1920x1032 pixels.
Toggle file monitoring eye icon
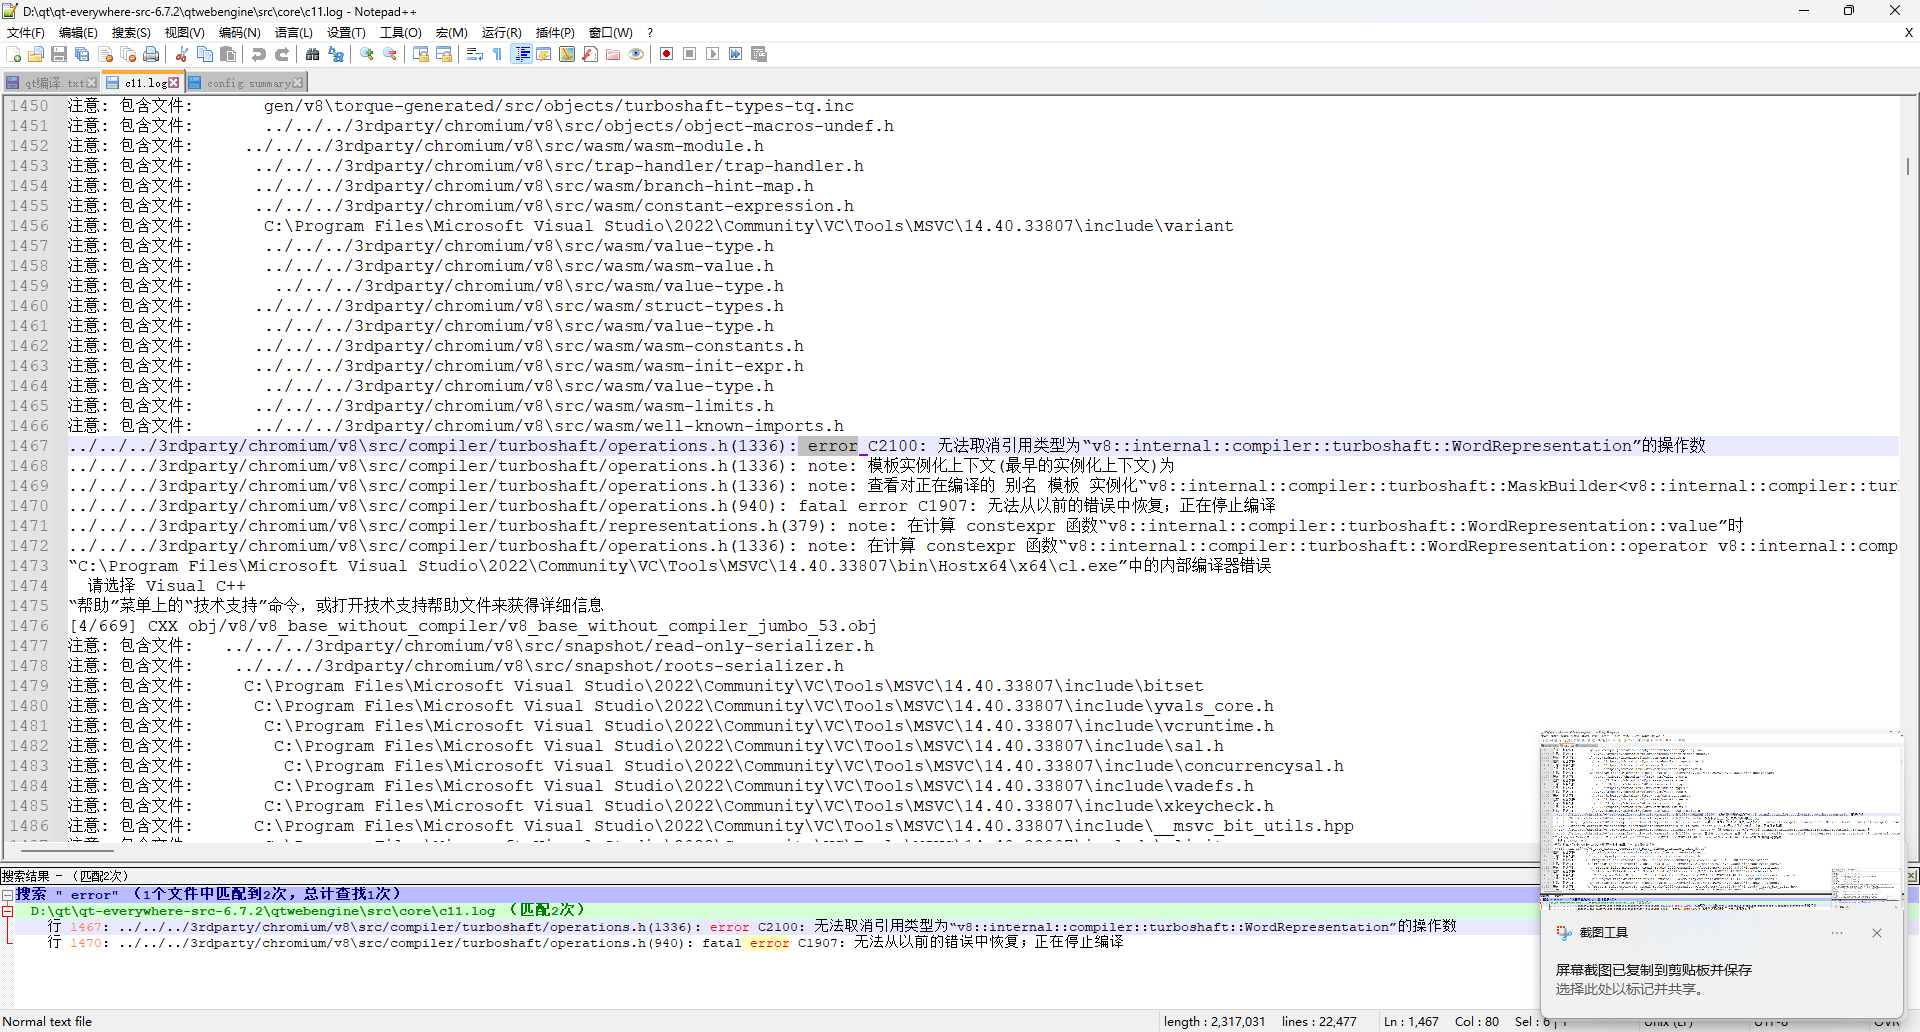636,54
